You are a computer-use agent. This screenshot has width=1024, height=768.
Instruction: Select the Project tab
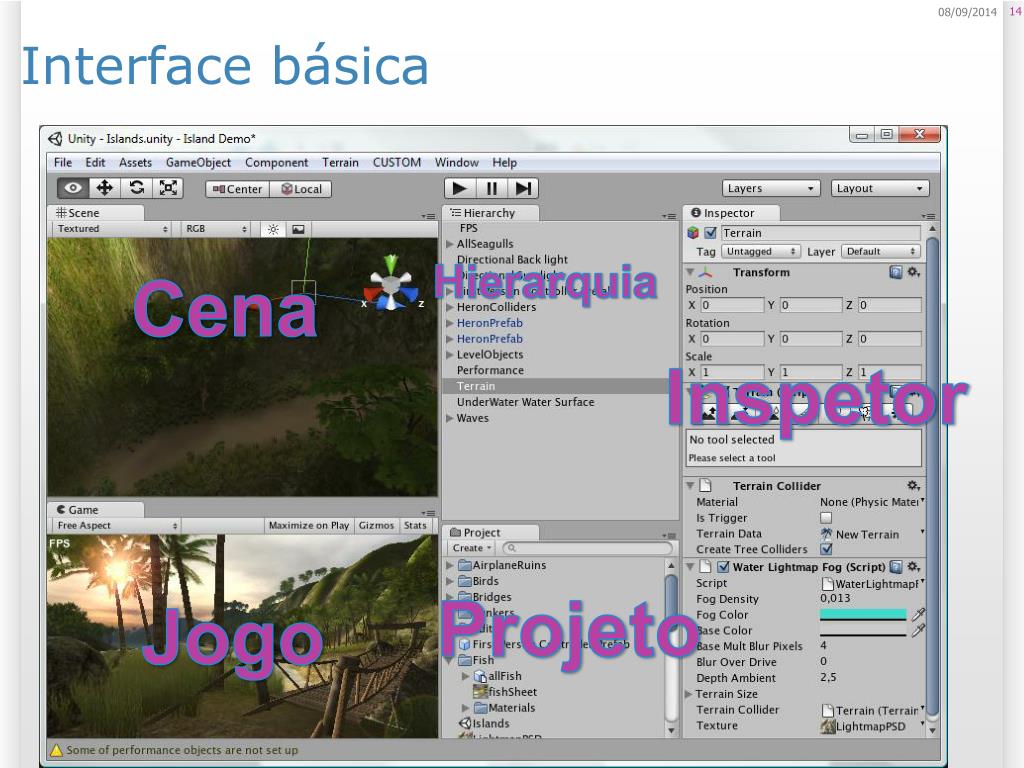[x=490, y=532]
